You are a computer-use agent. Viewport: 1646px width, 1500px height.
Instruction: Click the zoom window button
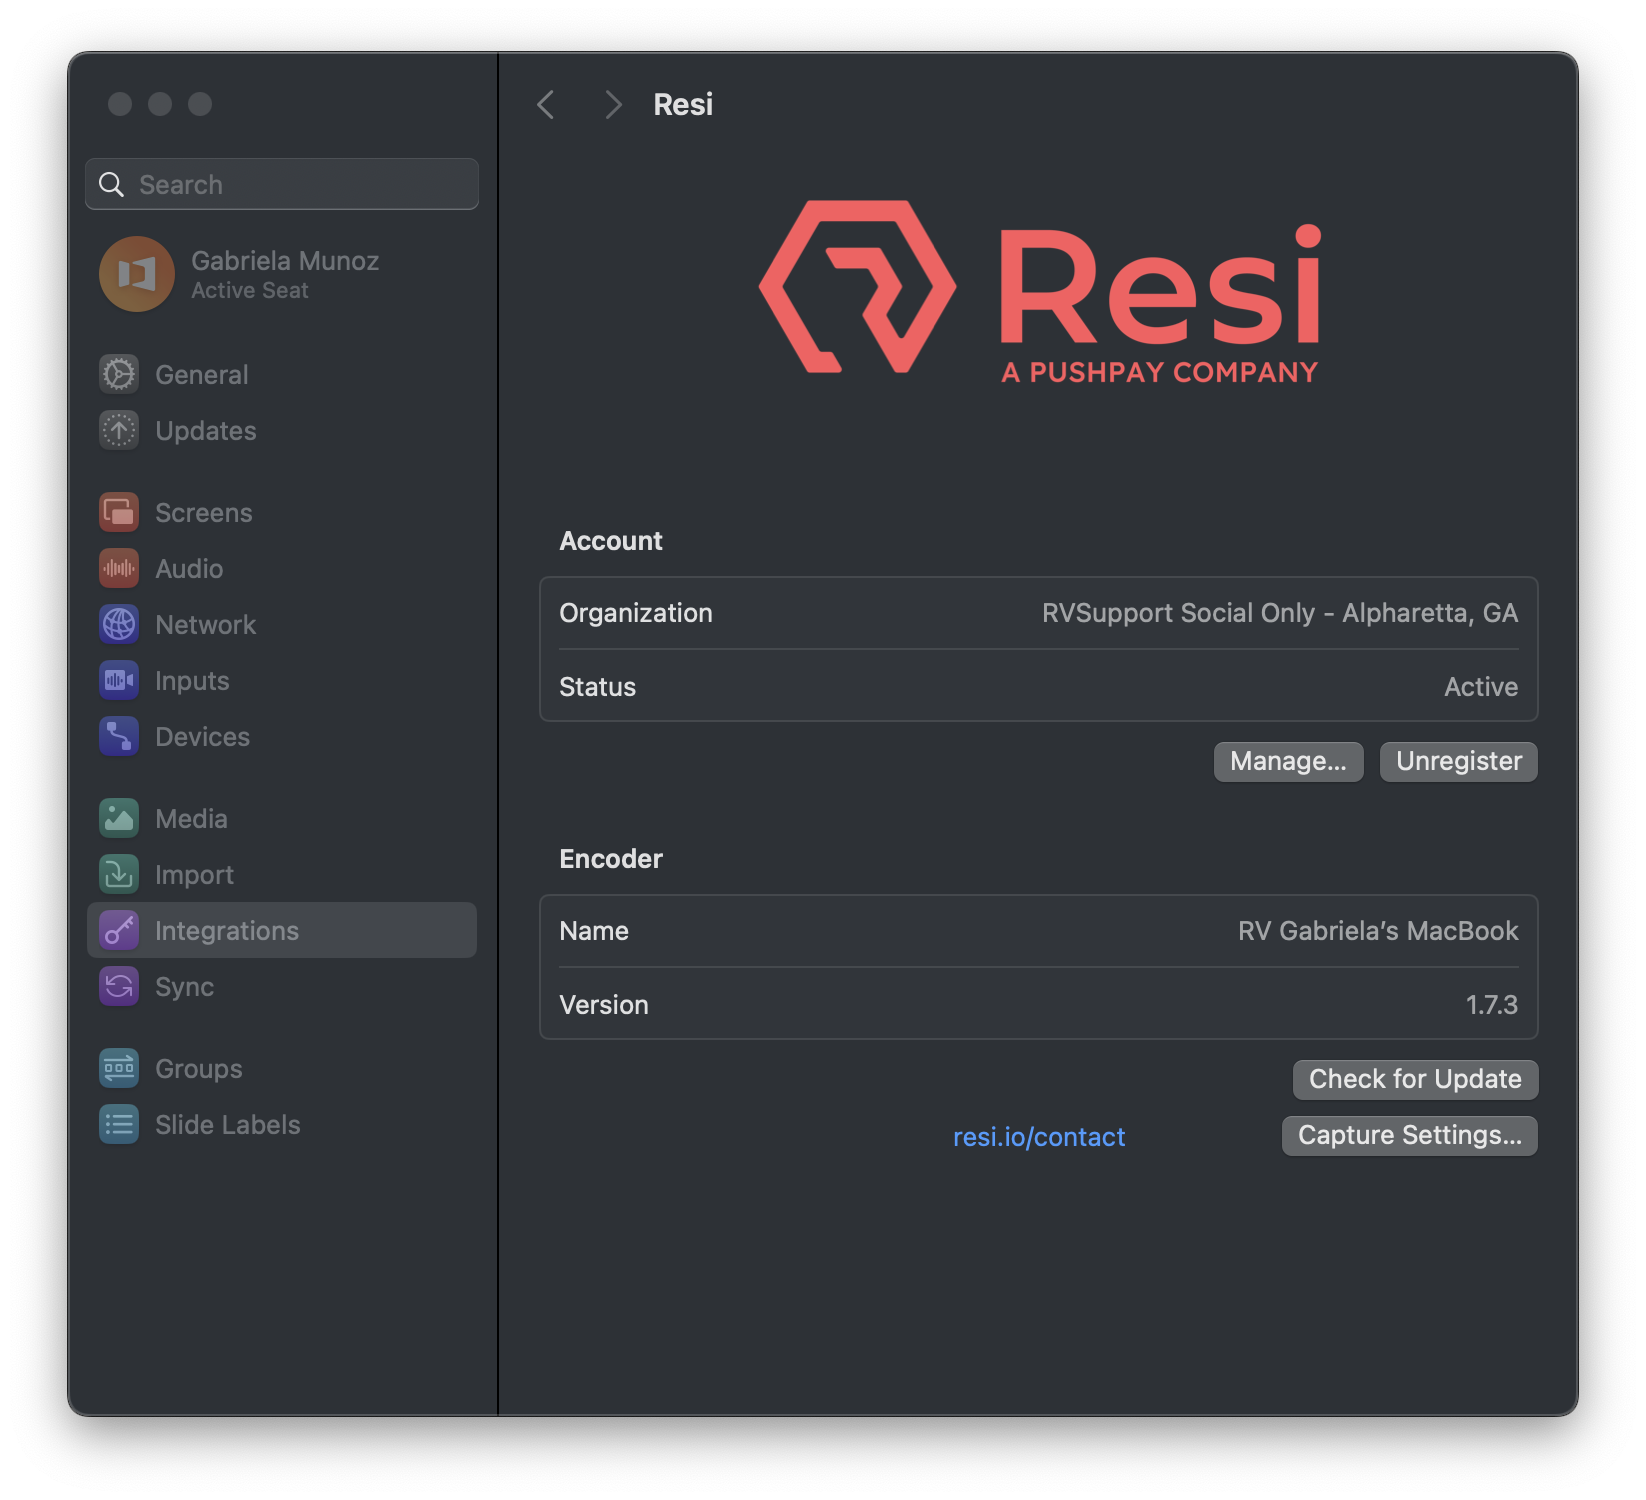(200, 104)
